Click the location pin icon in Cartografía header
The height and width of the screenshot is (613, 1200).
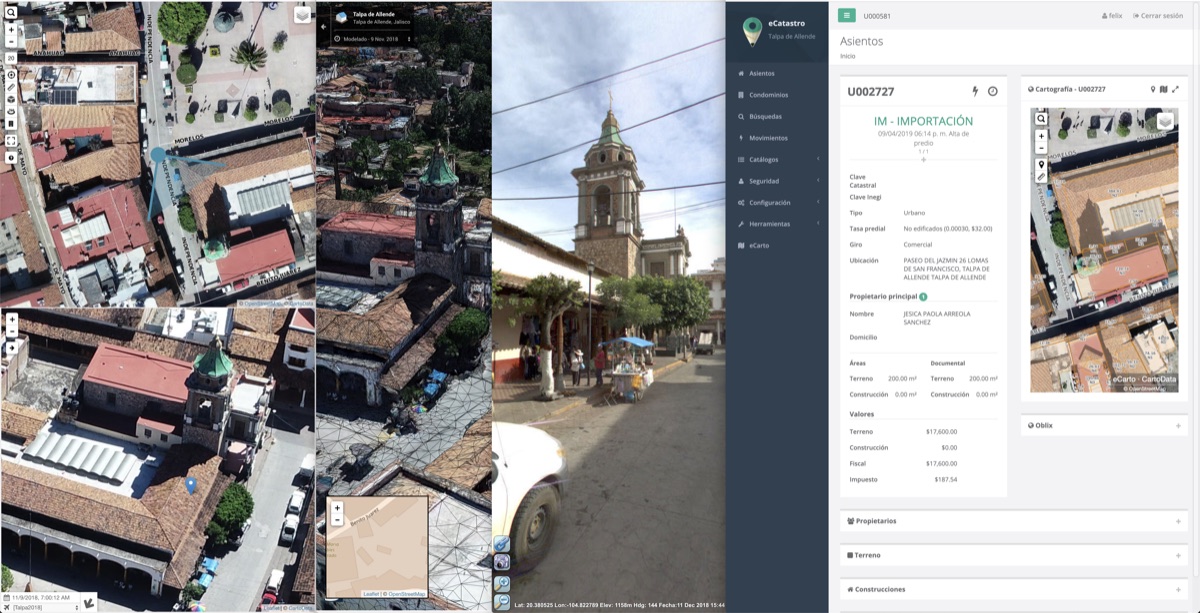coord(1153,89)
